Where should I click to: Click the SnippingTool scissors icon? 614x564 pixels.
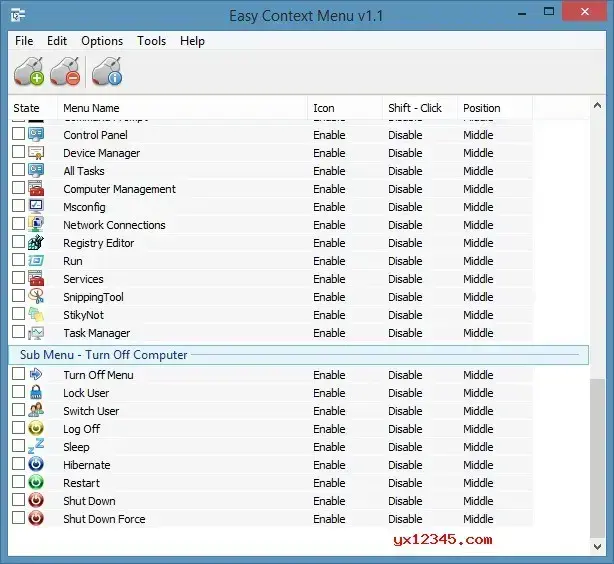(36, 296)
